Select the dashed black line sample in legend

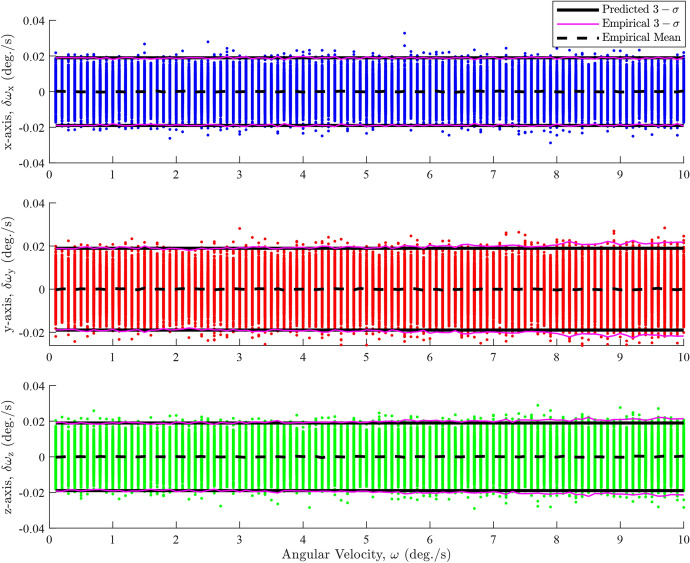577,38
